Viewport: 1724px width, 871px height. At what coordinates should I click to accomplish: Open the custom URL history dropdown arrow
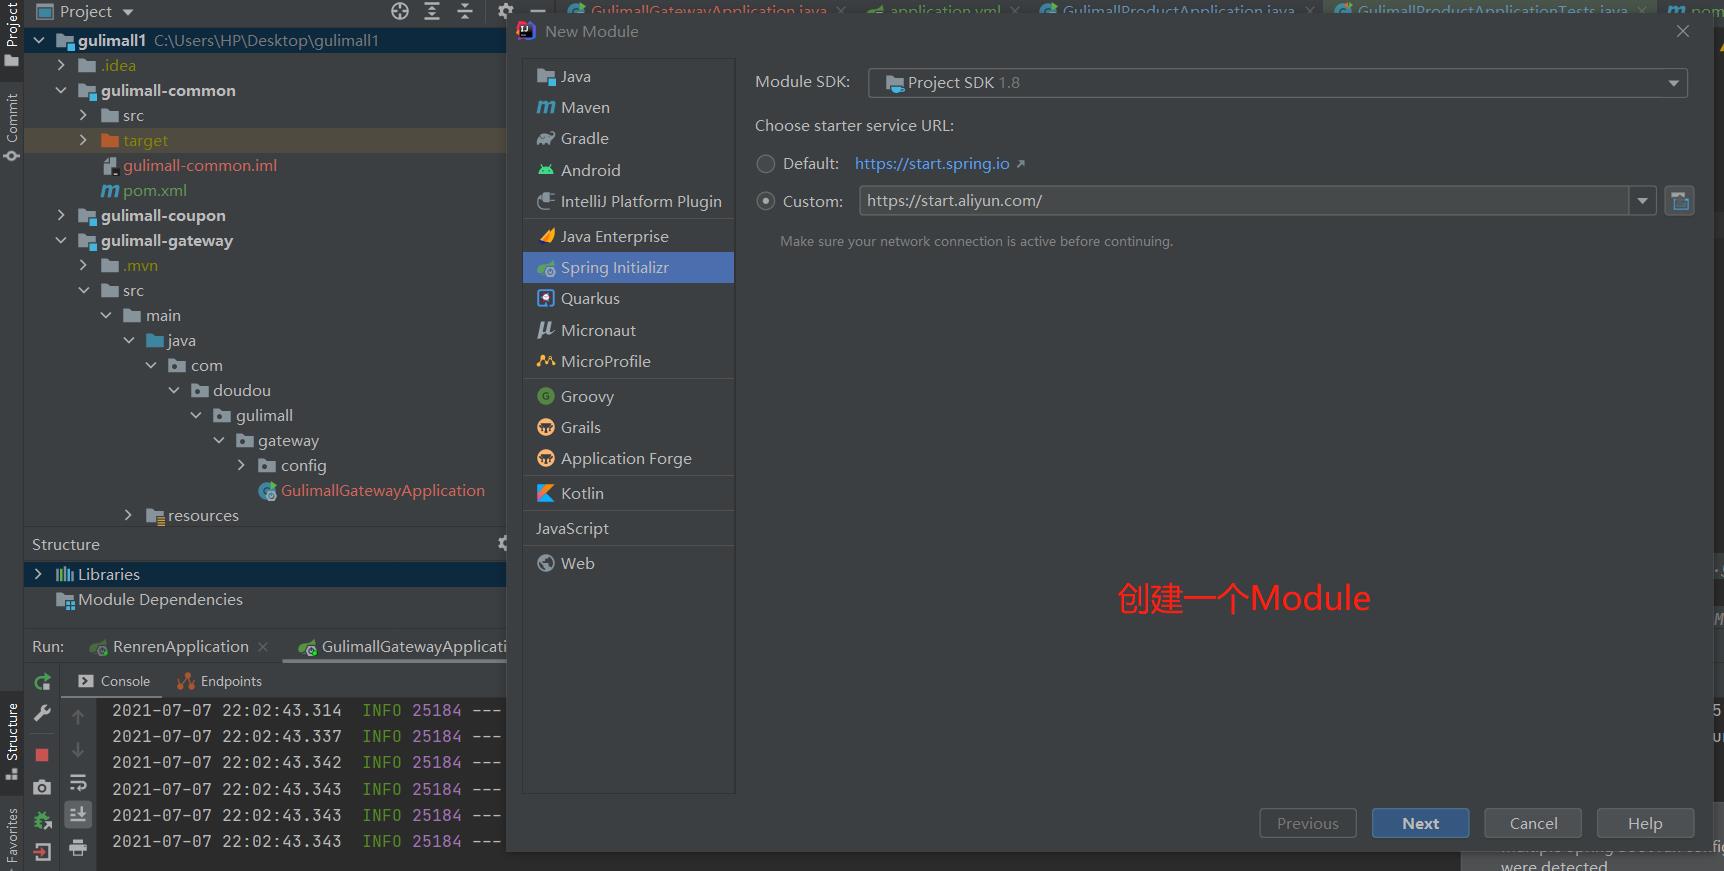point(1642,201)
